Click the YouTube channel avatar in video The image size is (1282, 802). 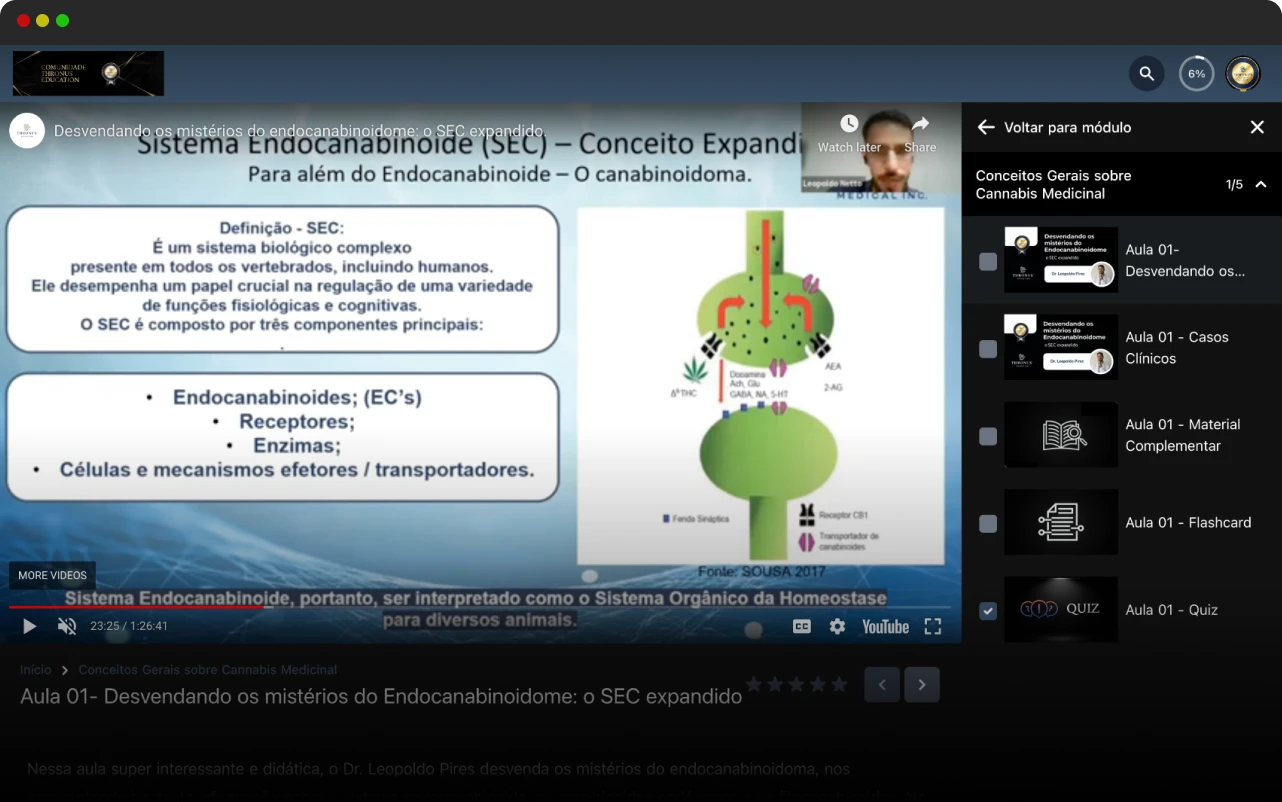(27, 130)
